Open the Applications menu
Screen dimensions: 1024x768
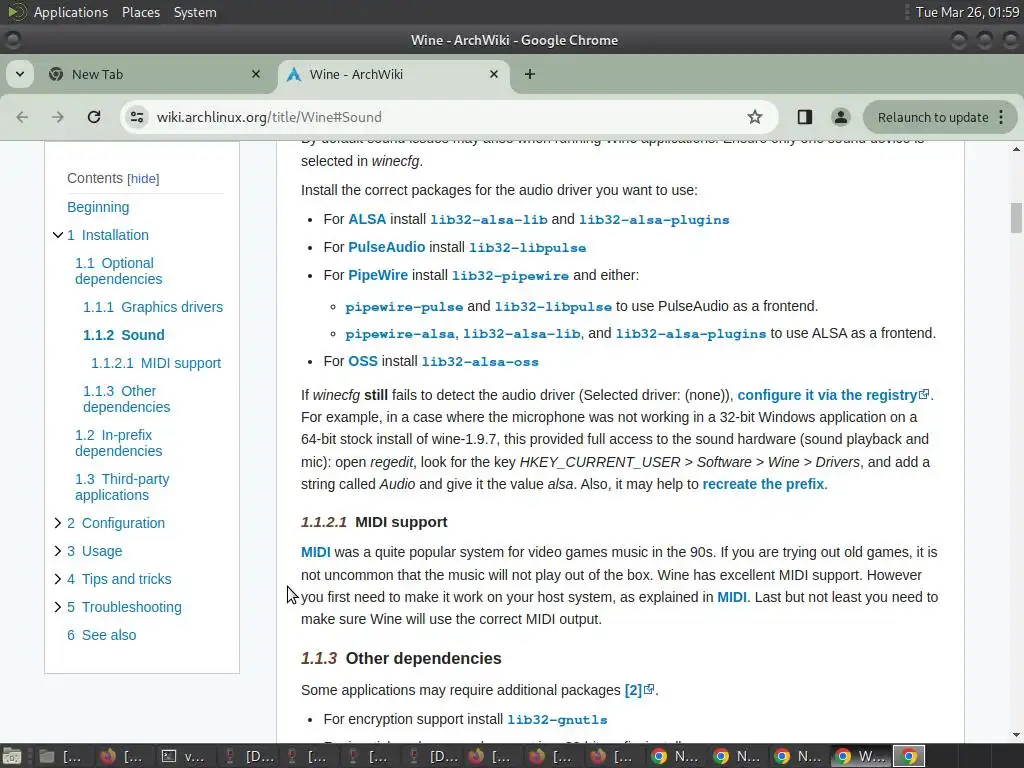pos(71,12)
